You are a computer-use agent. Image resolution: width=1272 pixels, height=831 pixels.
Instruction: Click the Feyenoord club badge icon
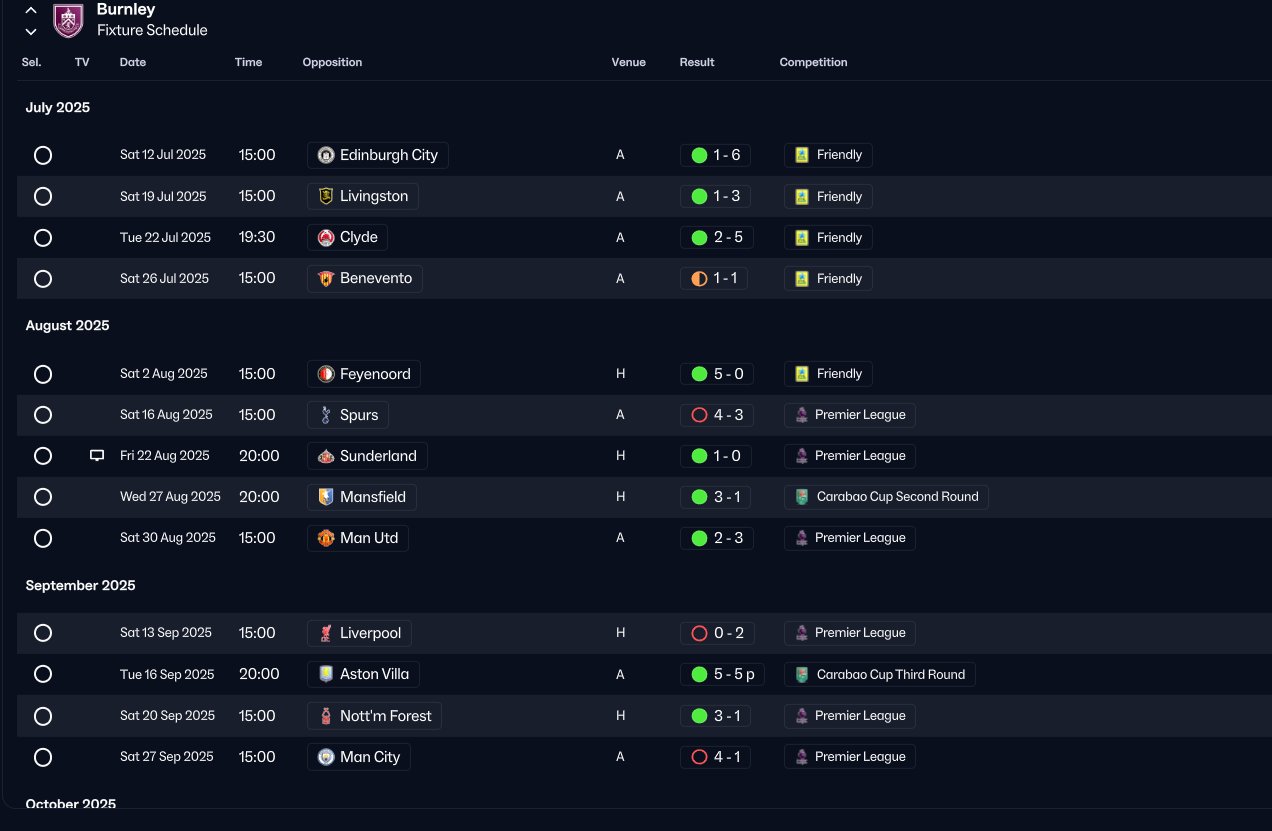tap(326, 374)
